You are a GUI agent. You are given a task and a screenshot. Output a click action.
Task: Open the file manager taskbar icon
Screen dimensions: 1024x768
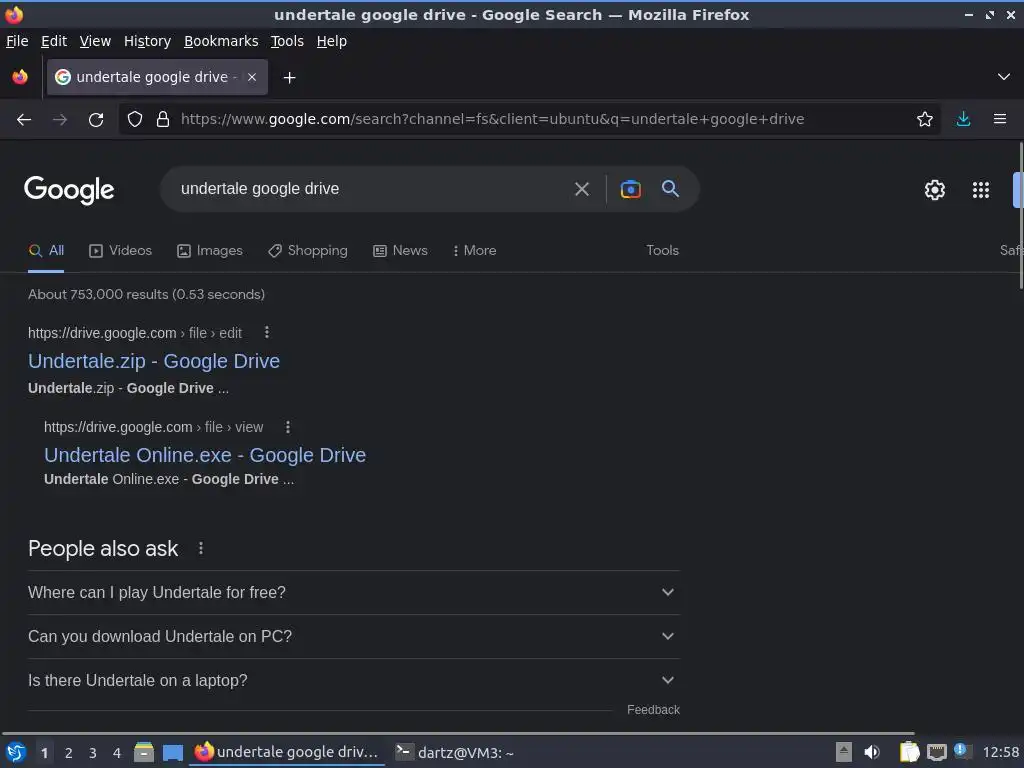144,753
